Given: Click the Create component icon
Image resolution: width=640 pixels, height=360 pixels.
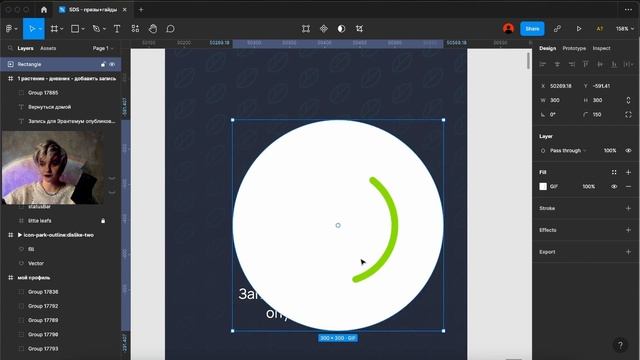Looking at the screenshot, I should (324, 29).
